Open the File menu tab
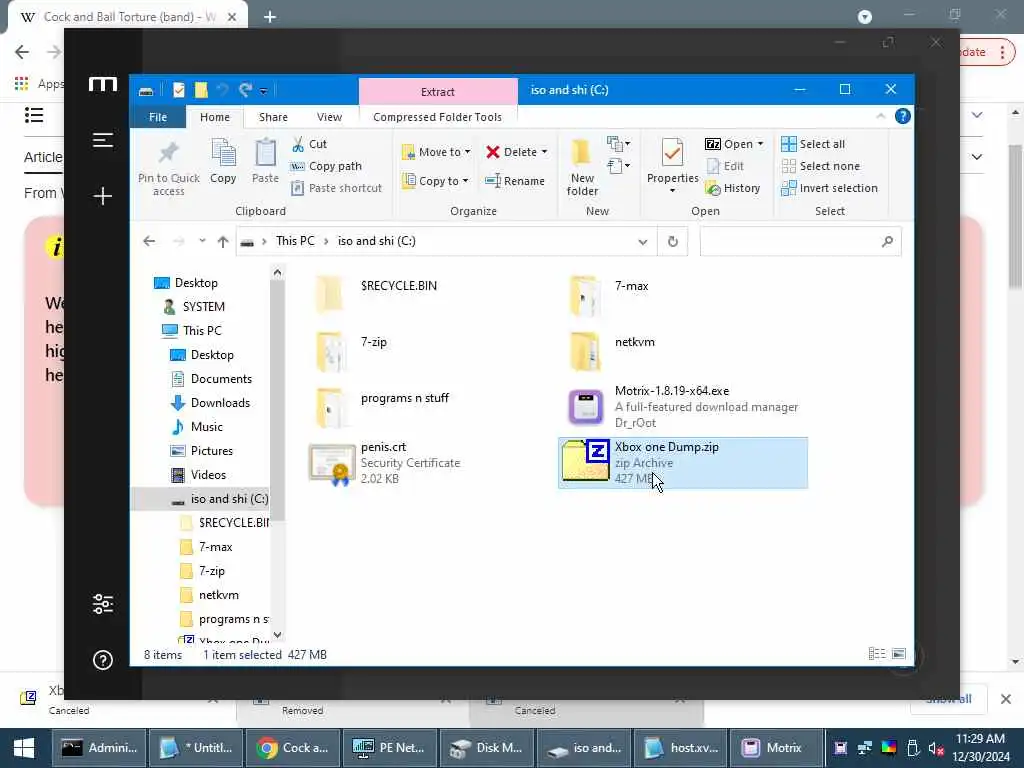The image size is (1024, 768). [x=158, y=117]
